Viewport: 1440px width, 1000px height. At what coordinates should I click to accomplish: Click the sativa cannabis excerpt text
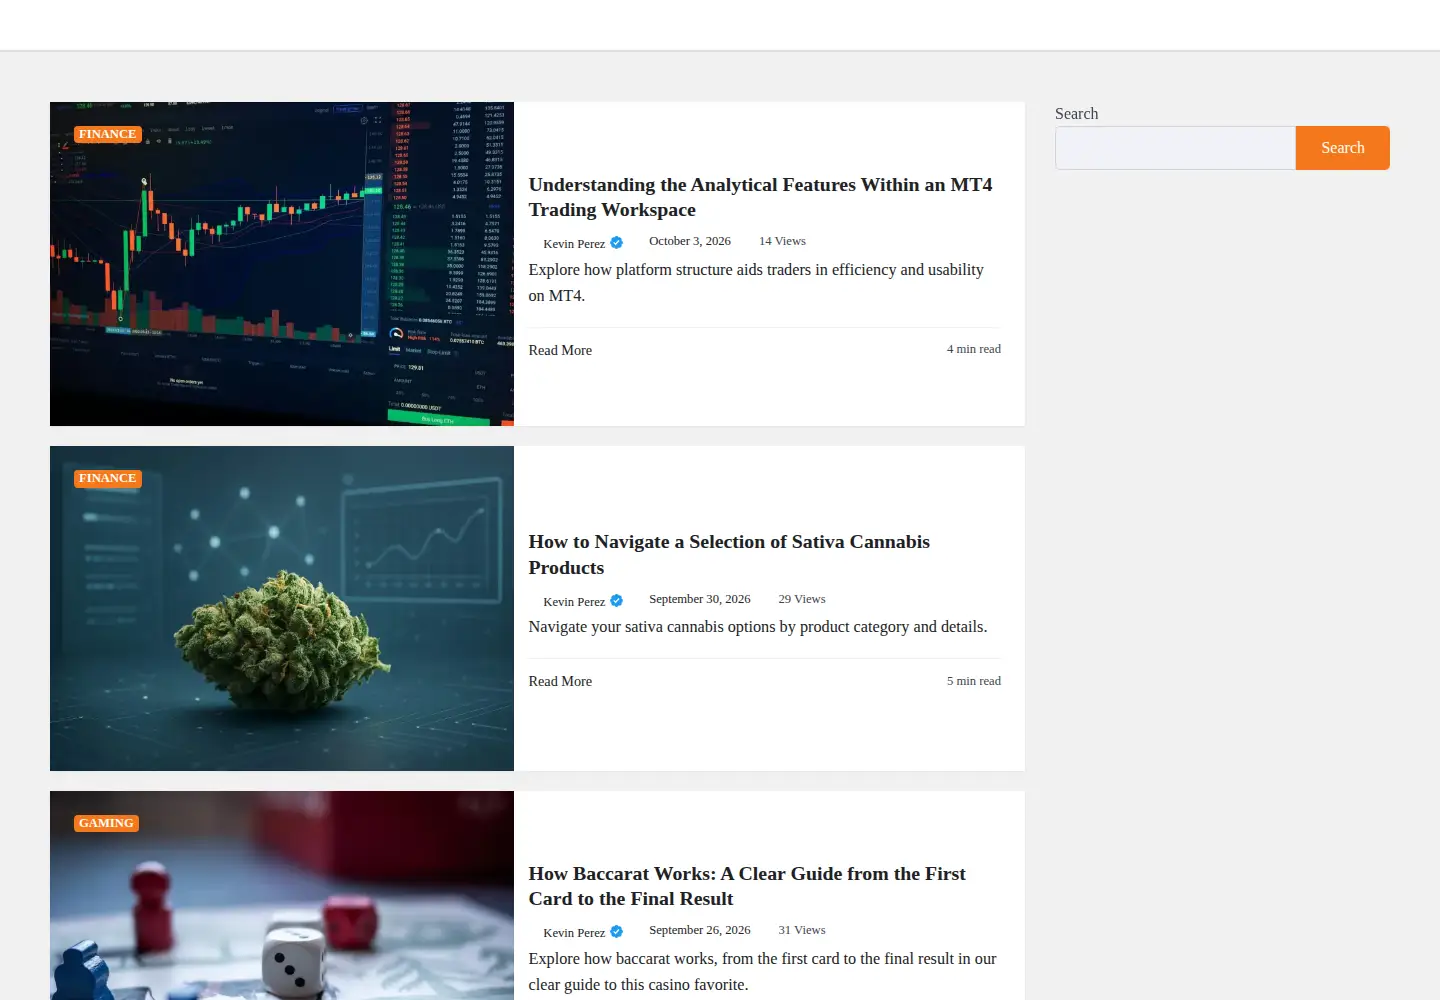coord(758,627)
